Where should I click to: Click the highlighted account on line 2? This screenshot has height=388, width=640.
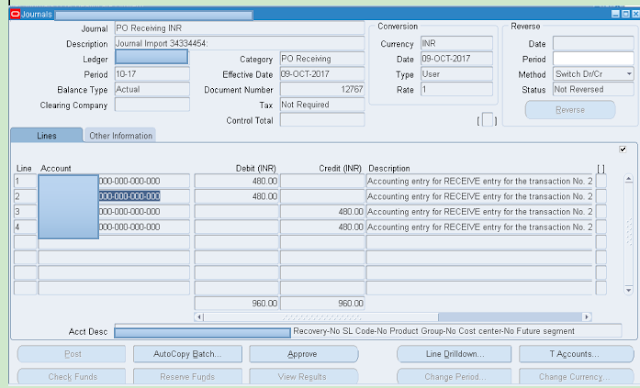[x=129, y=196]
